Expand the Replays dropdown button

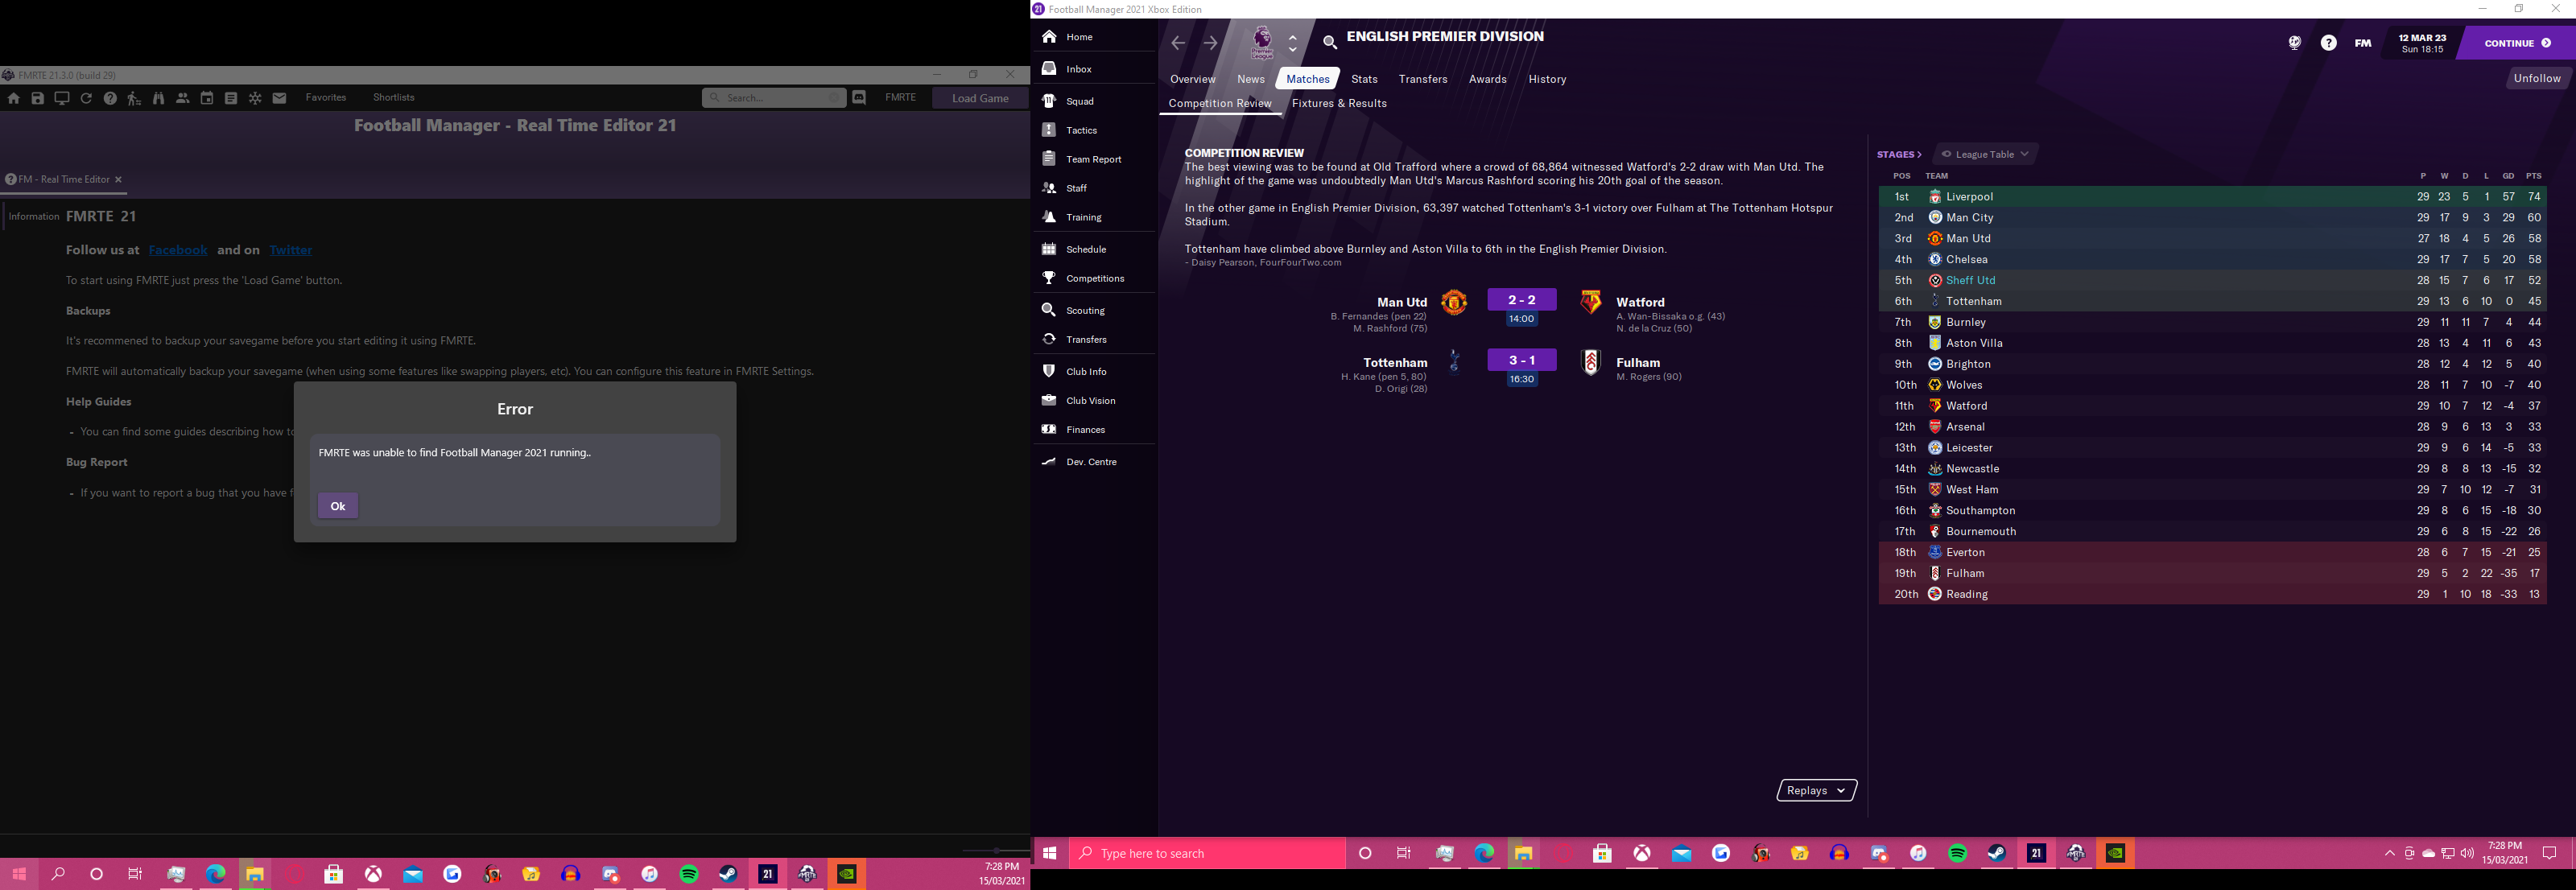click(1816, 790)
